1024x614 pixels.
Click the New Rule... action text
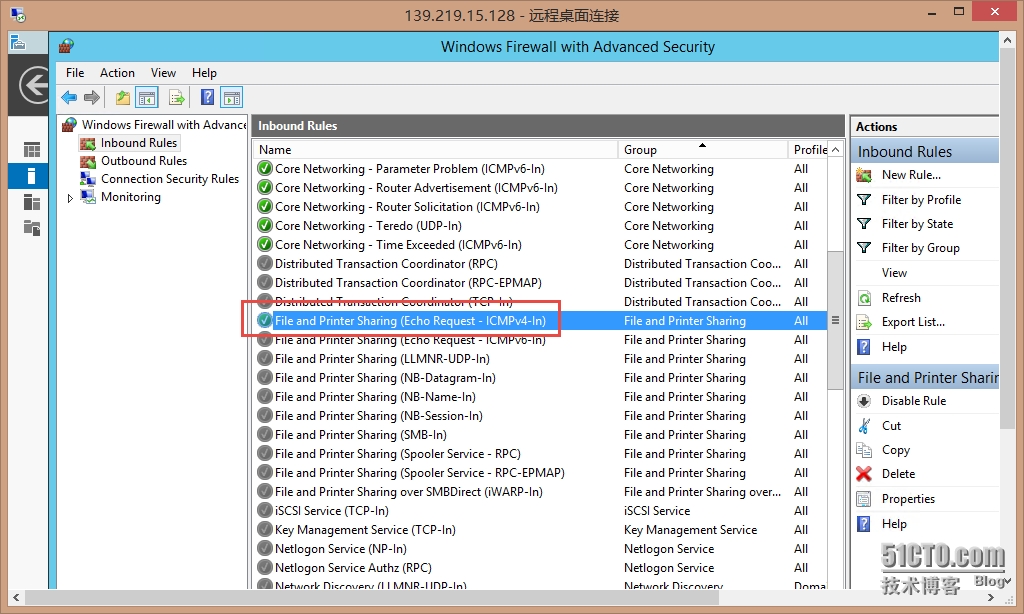911,175
